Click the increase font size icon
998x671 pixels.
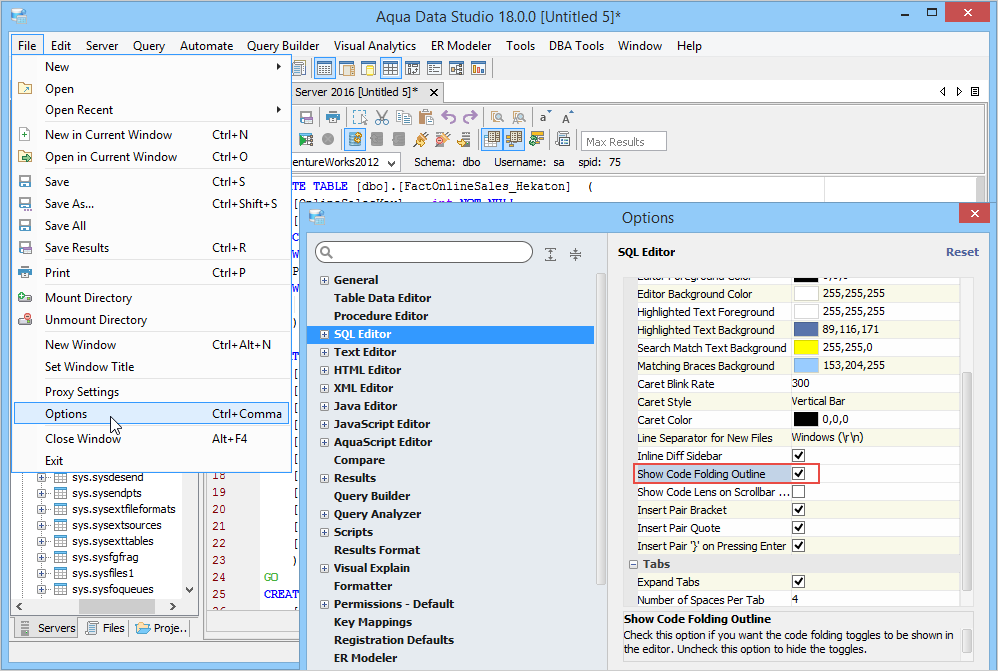pyautogui.click(x=566, y=117)
